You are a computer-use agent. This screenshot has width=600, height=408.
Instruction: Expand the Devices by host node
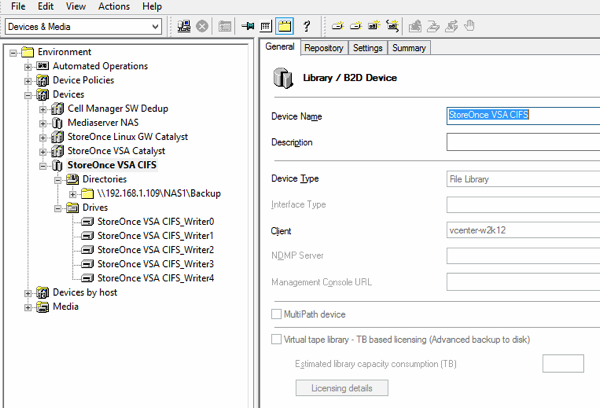click(28, 293)
